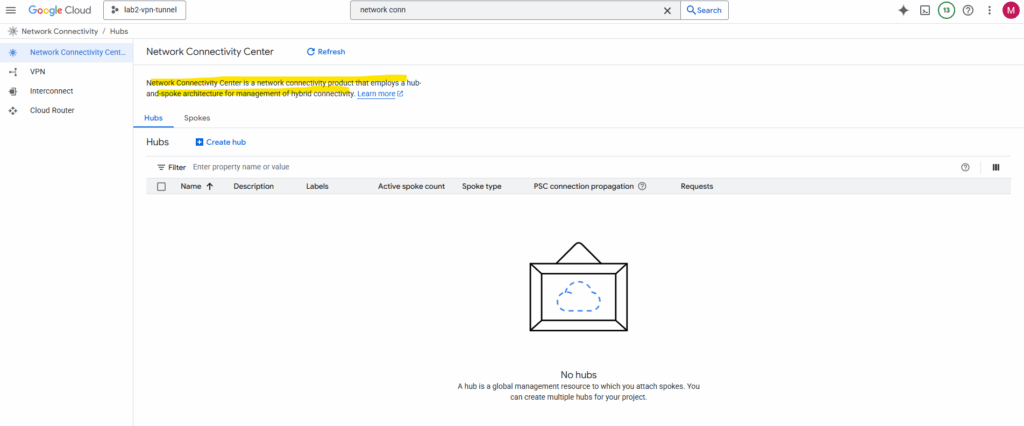Sort by Name column header

click(x=197, y=186)
